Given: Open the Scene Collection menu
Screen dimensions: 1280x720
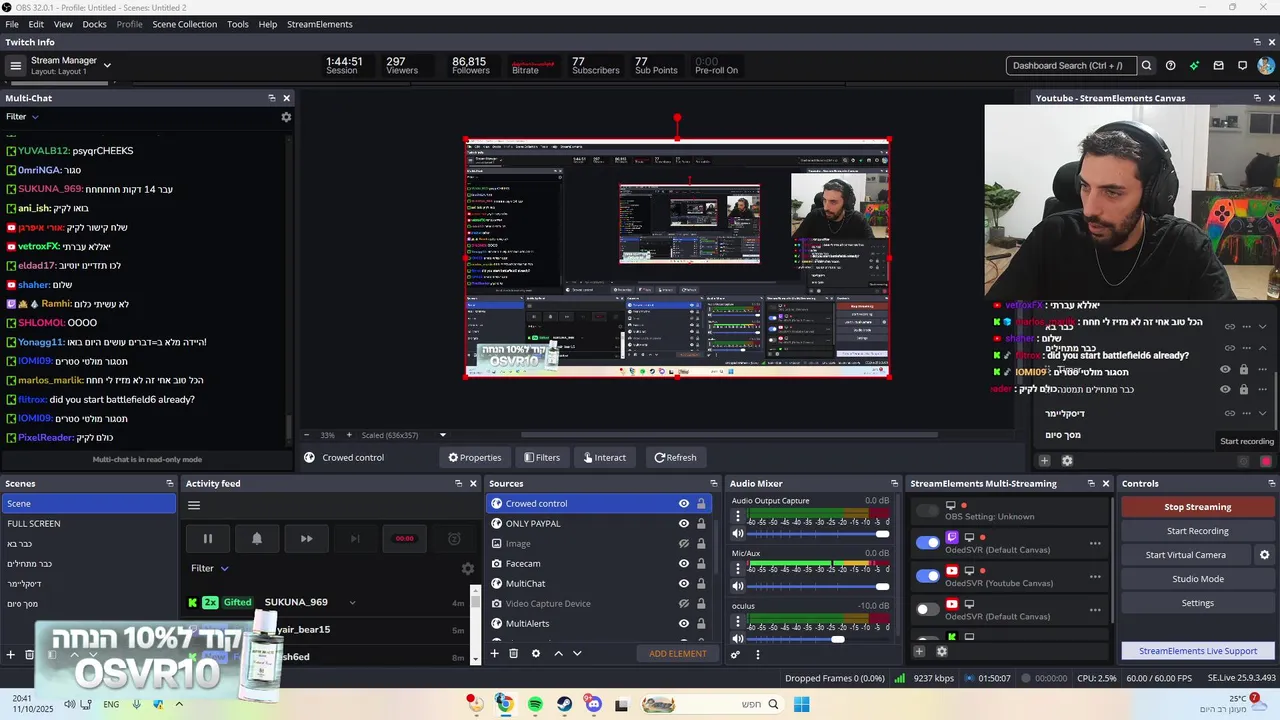Looking at the screenshot, I should coord(184,24).
